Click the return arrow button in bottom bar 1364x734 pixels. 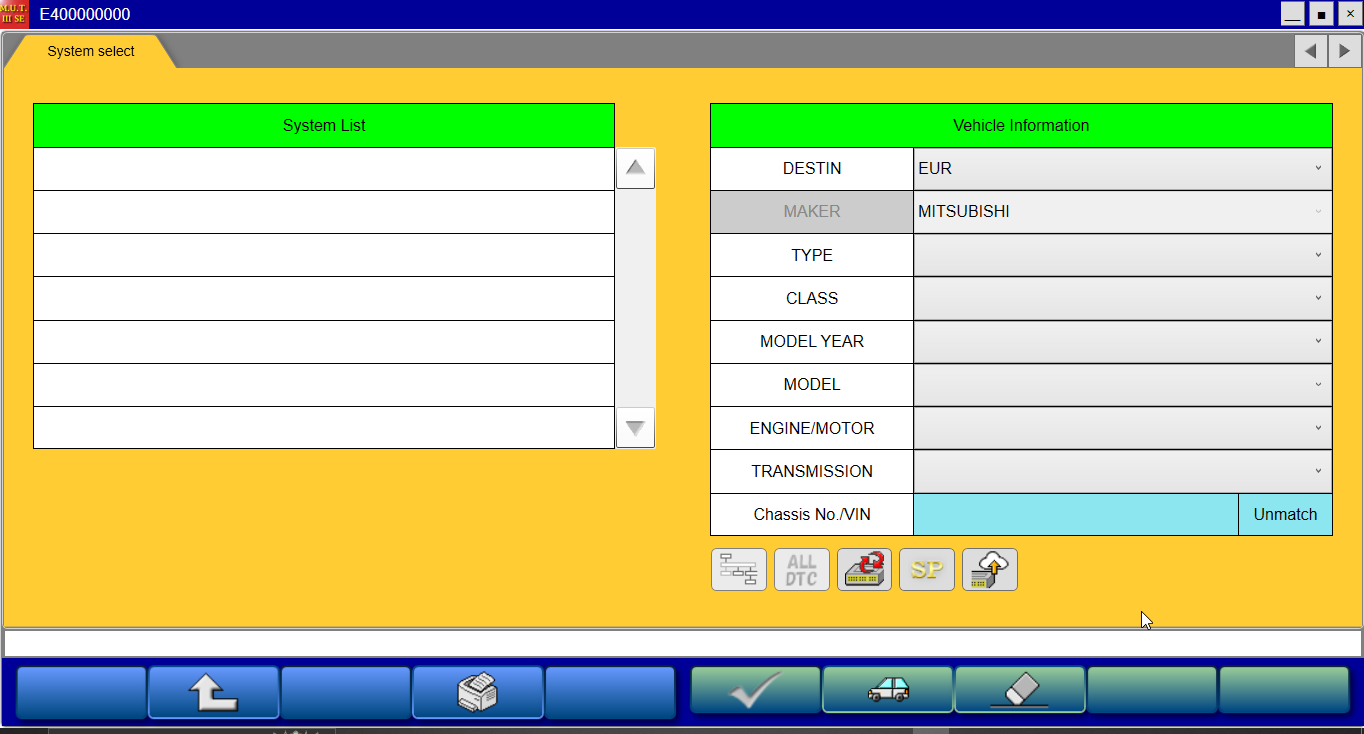click(213, 692)
